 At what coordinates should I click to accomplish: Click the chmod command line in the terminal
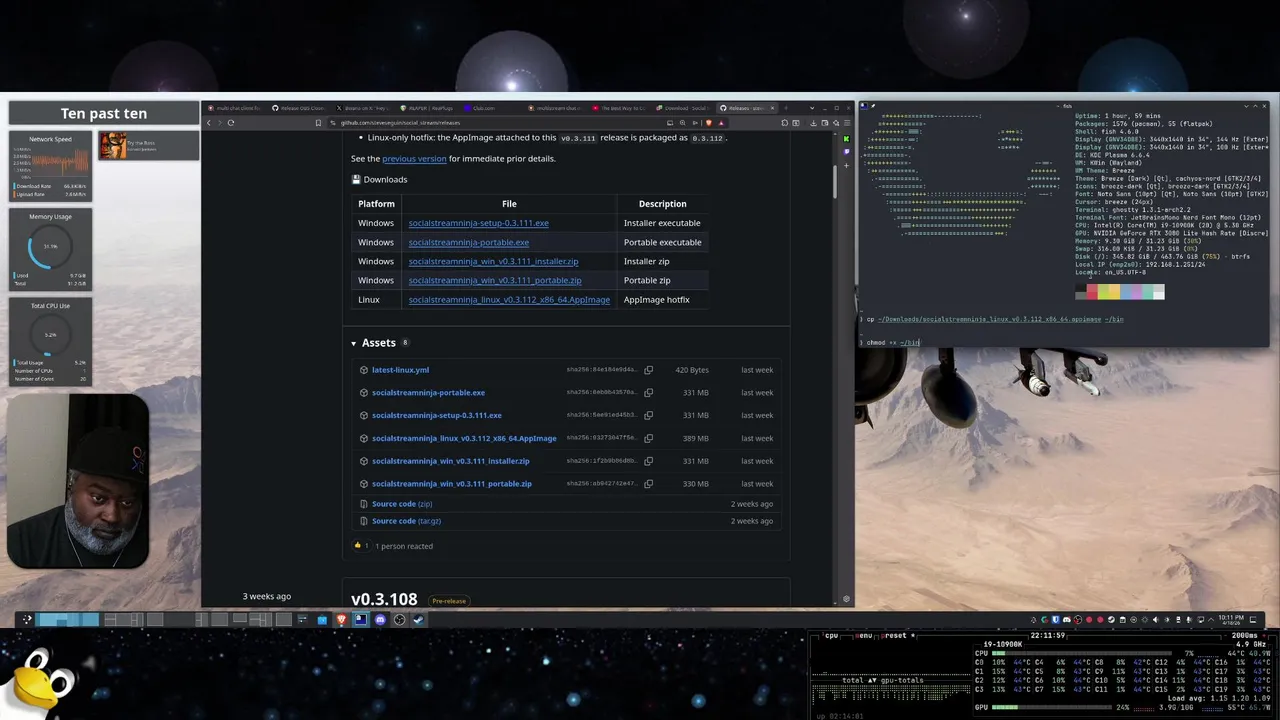(892, 343)
